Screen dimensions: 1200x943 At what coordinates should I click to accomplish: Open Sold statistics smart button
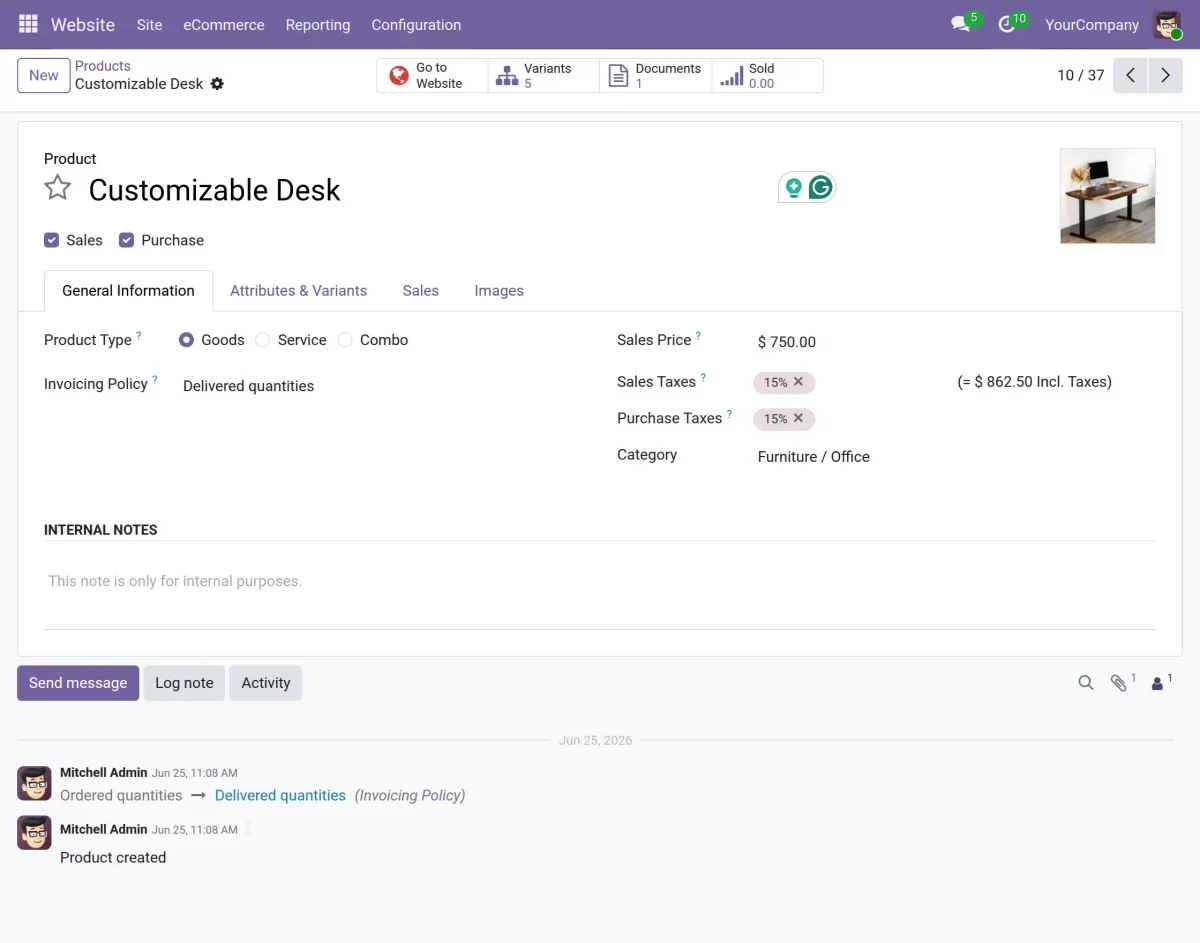pyautogui.click(x=767, y=76)
